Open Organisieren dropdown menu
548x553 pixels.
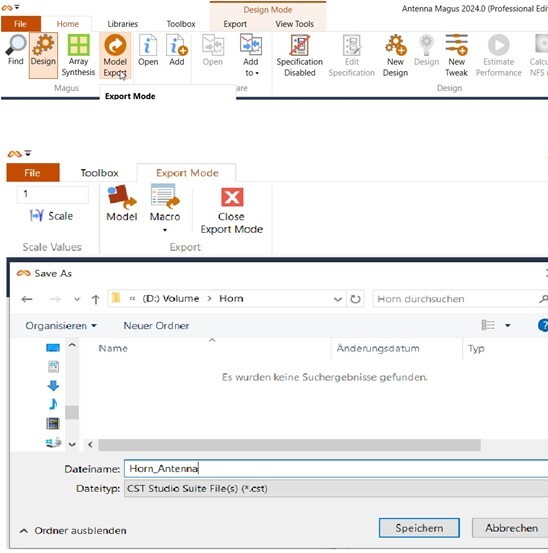tap(61, 326)
